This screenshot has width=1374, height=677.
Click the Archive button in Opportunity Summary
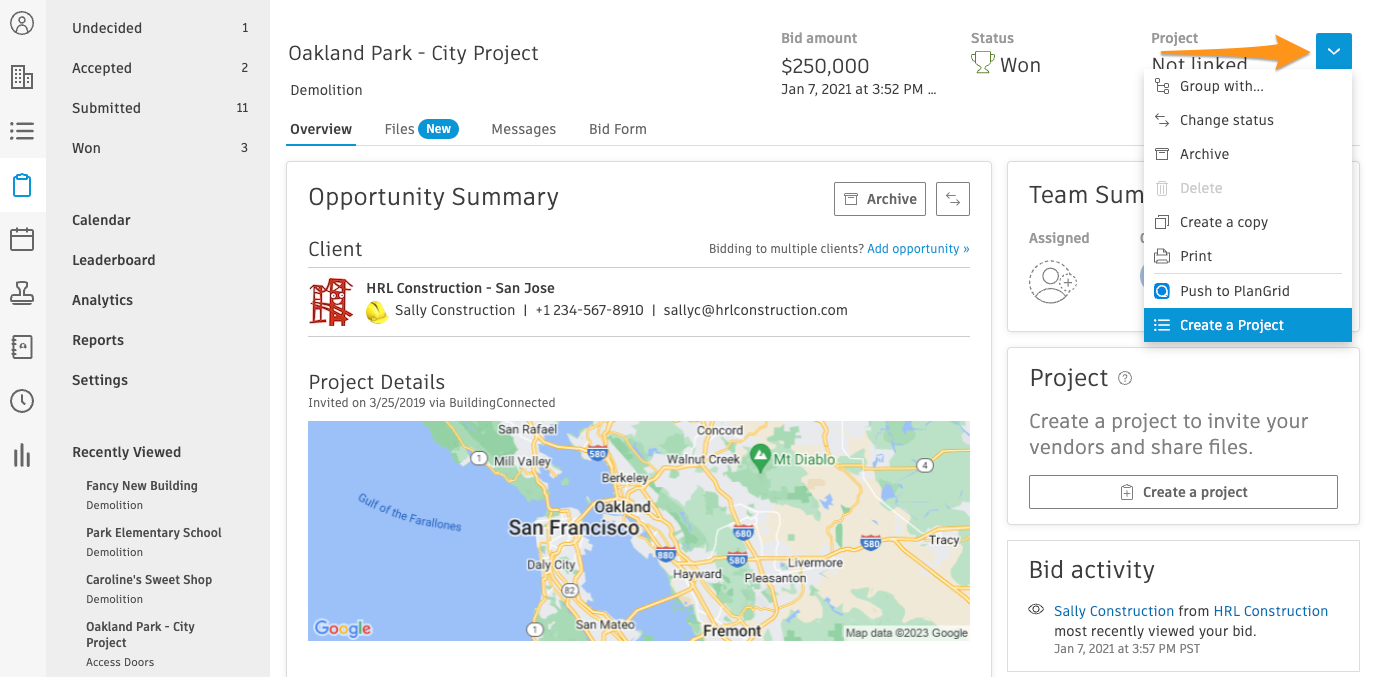pyautogui.click(x=880, y=199)
